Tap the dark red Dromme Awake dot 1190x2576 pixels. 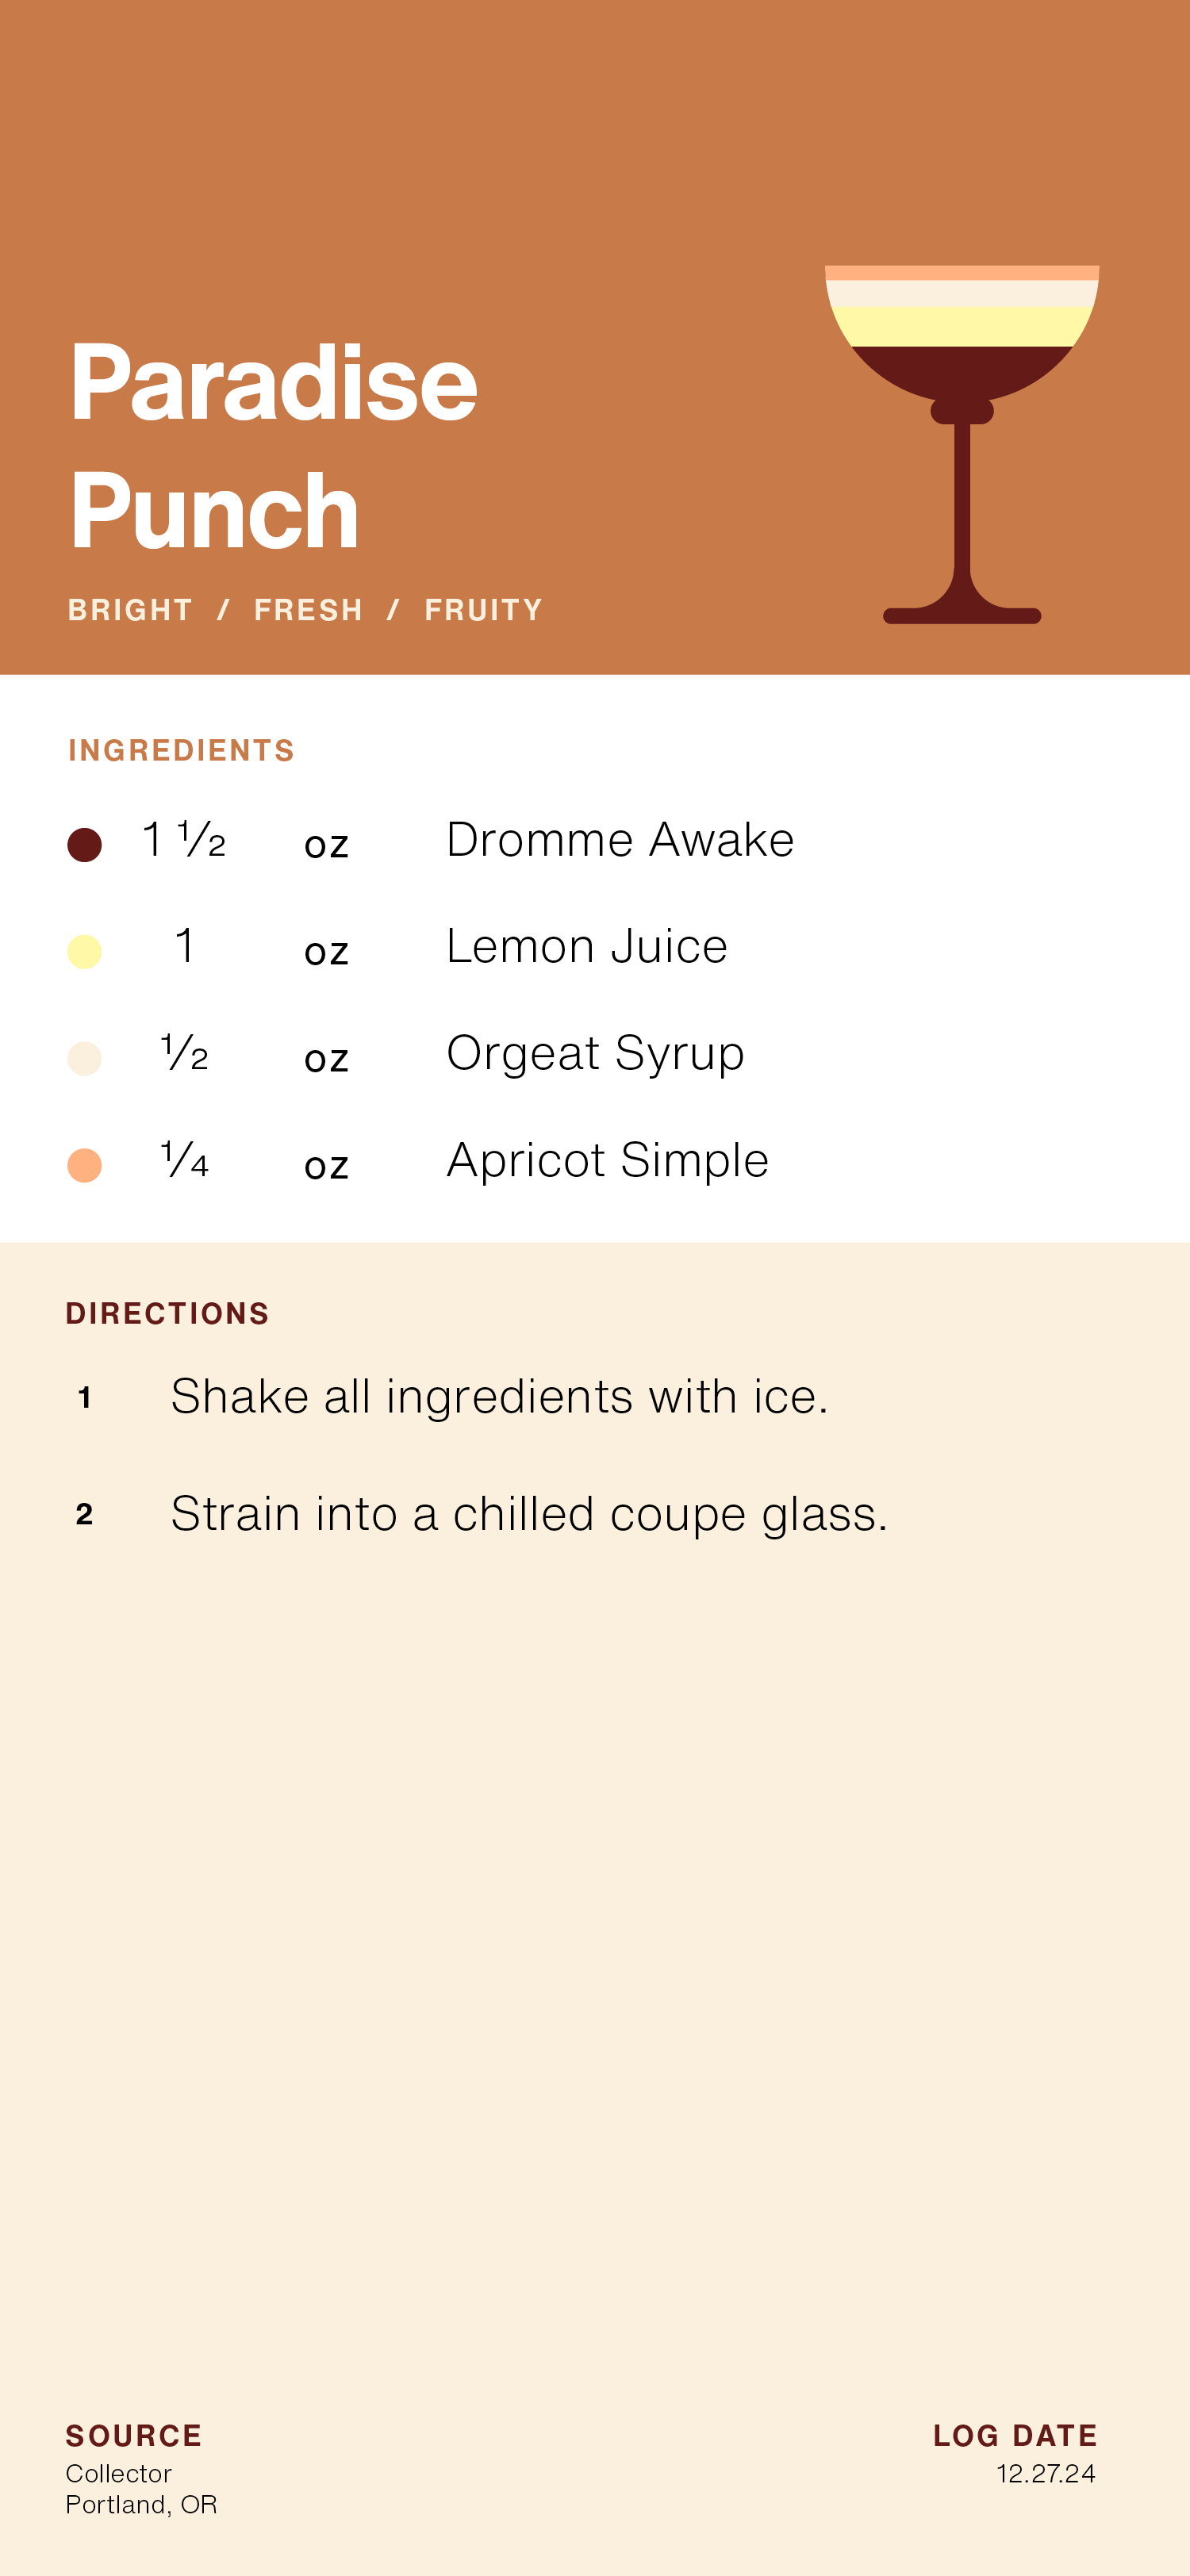[x=84, y=844]
